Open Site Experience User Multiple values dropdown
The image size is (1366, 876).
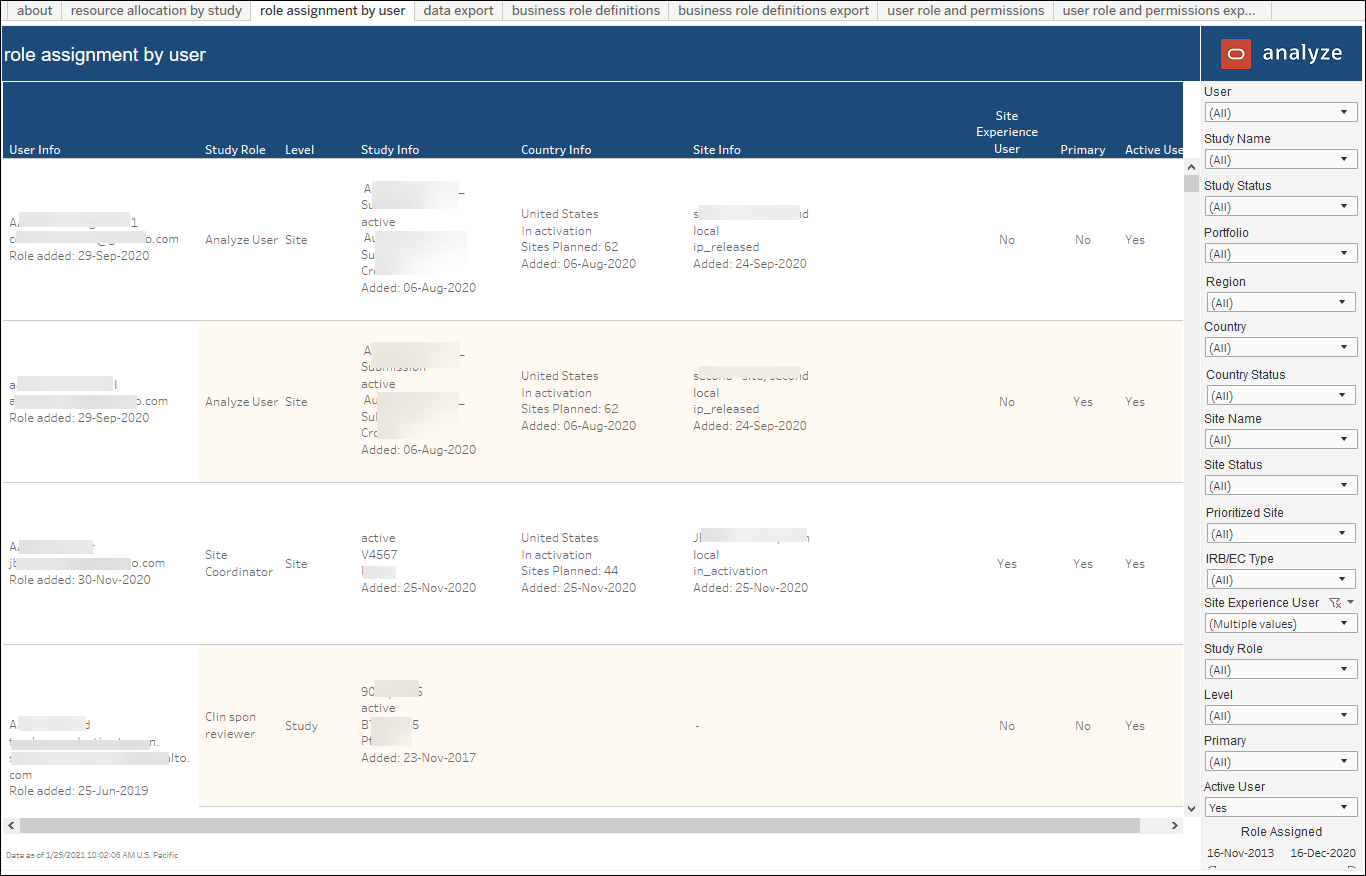(1281, 624)
